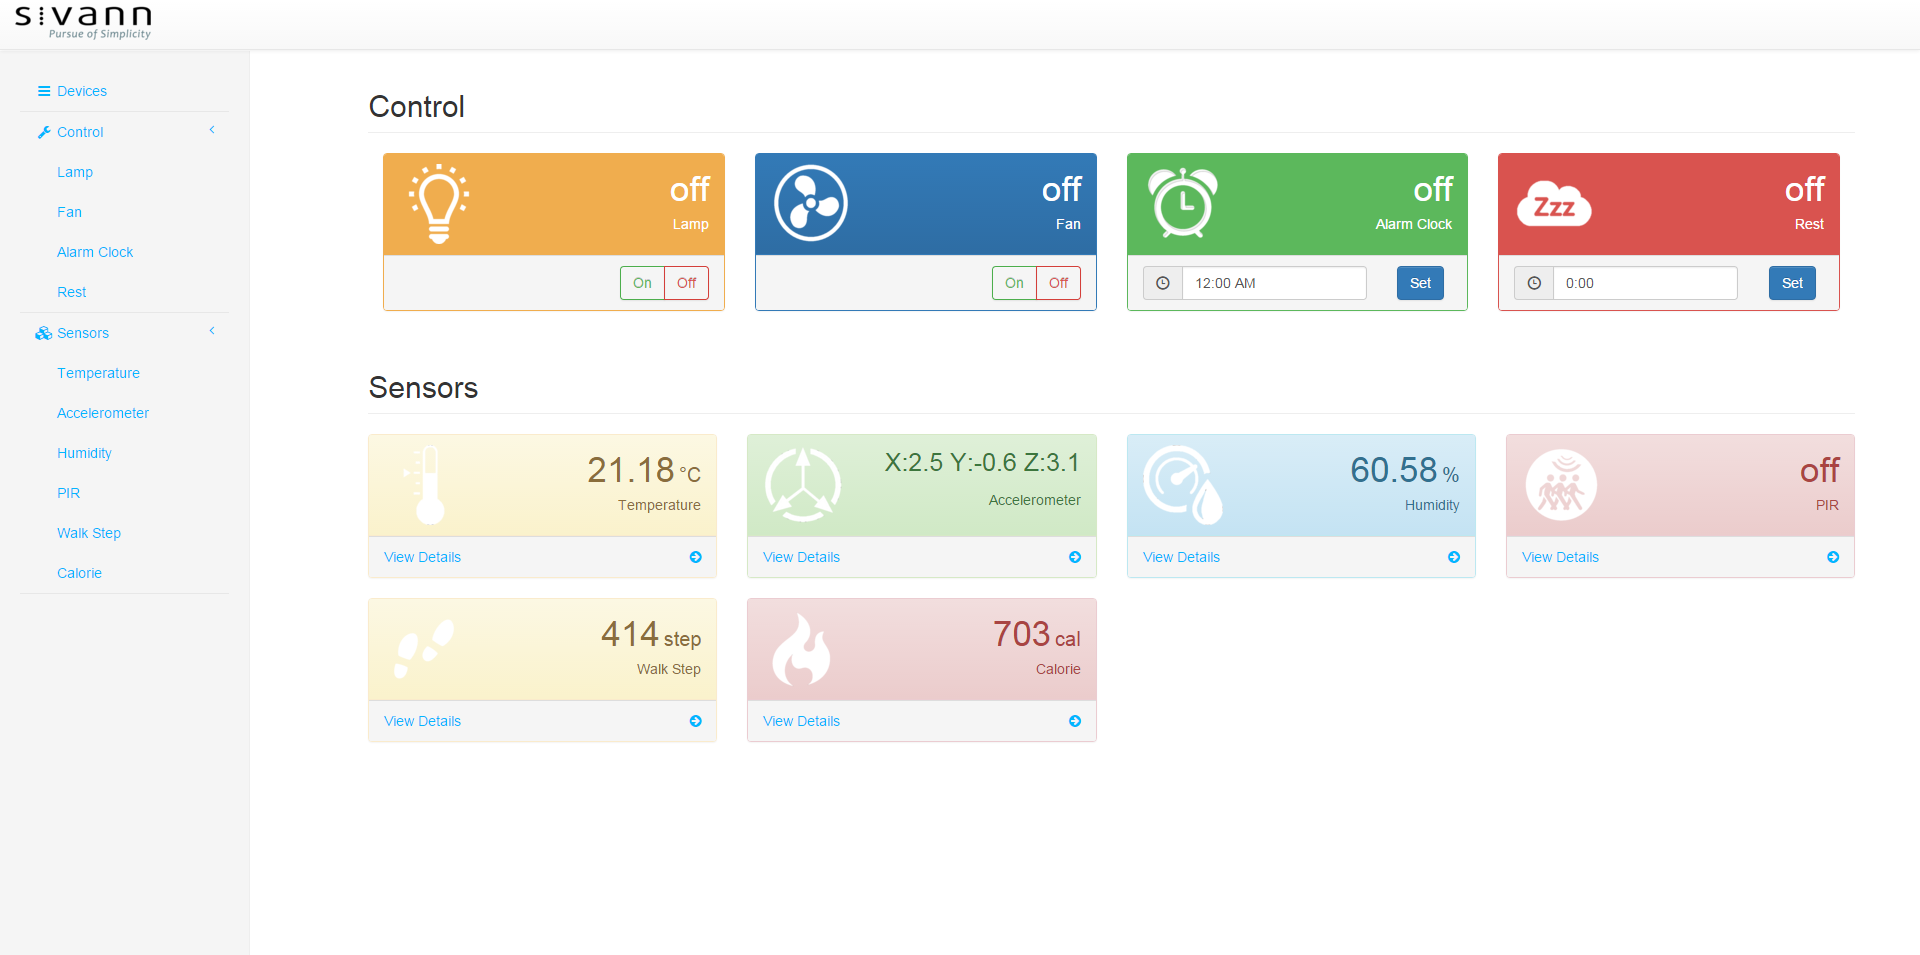Focus the 0:00 rest timer field
This screenshot has height=955, width=1920.
(x=1645, y=283)
